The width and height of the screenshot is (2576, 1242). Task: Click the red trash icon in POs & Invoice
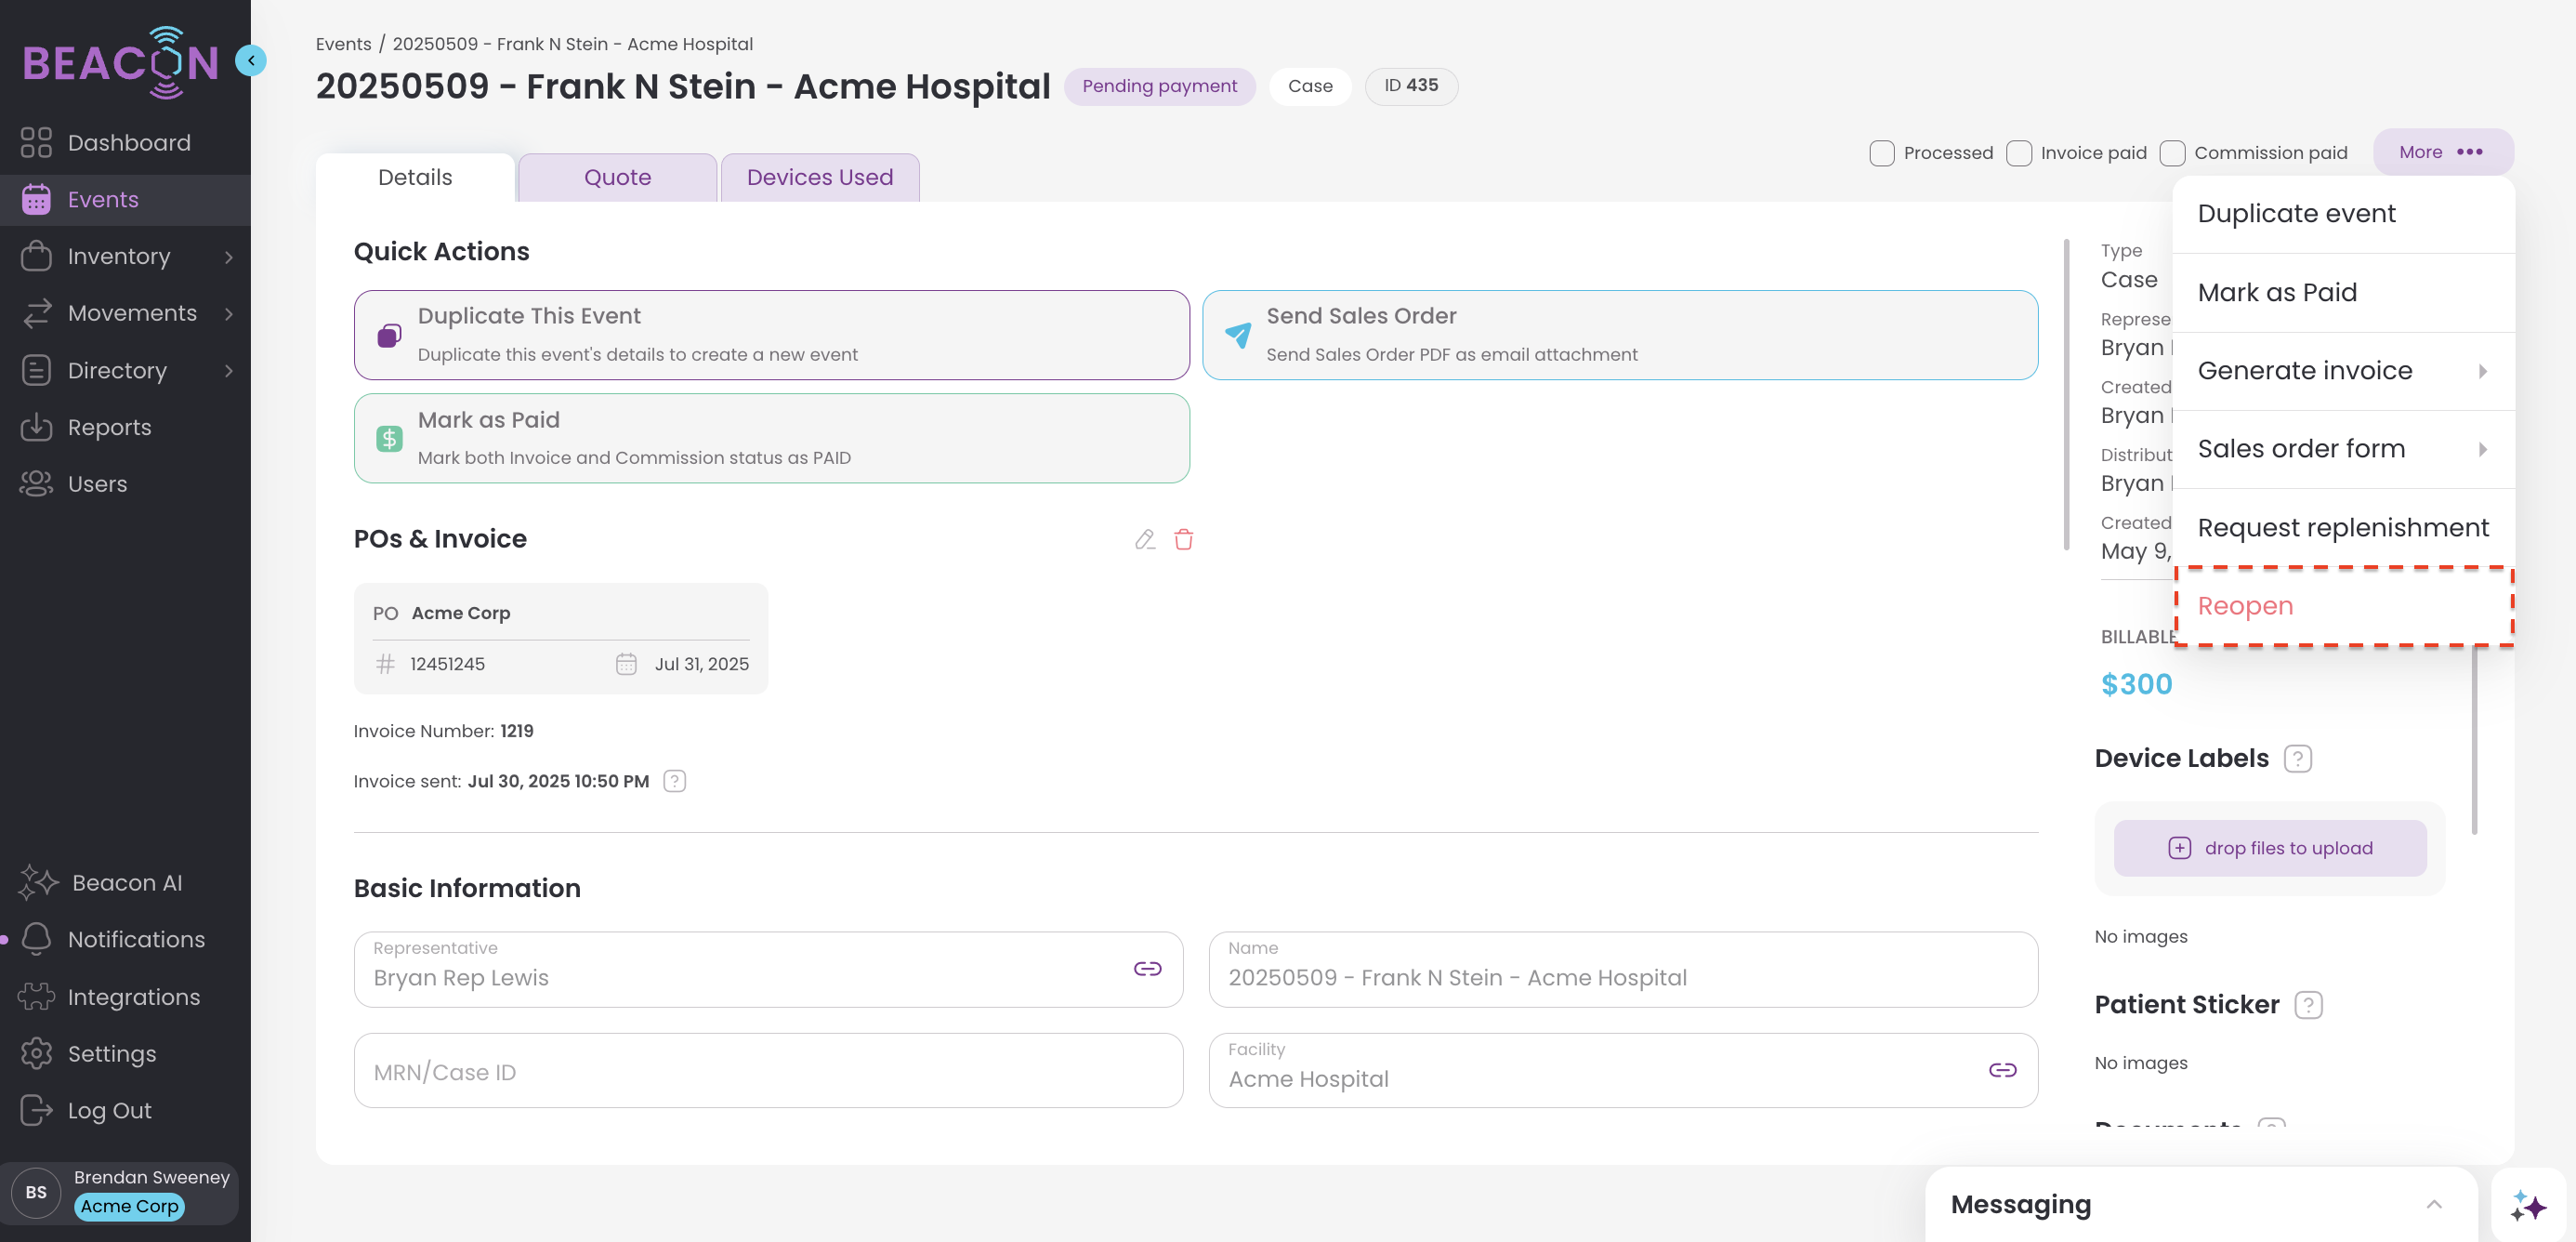click(1183, 539)
